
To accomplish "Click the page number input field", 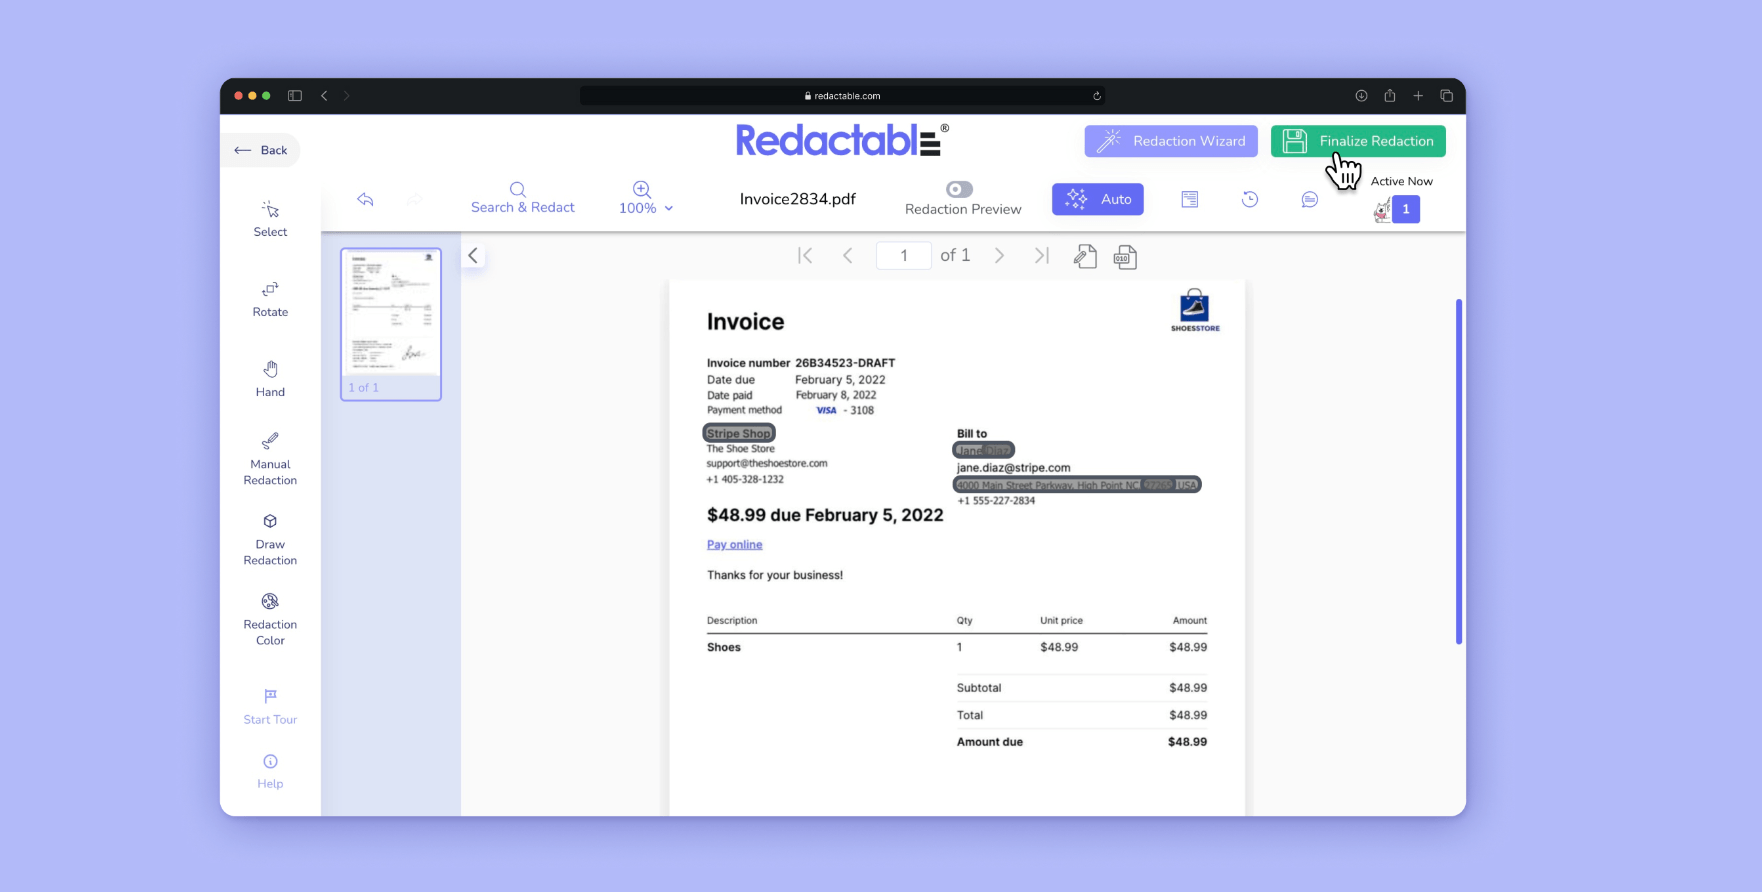I will 903,256.
